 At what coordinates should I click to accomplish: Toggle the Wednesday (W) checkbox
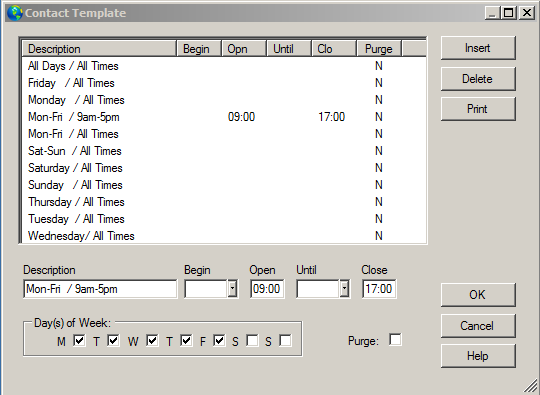152,341
